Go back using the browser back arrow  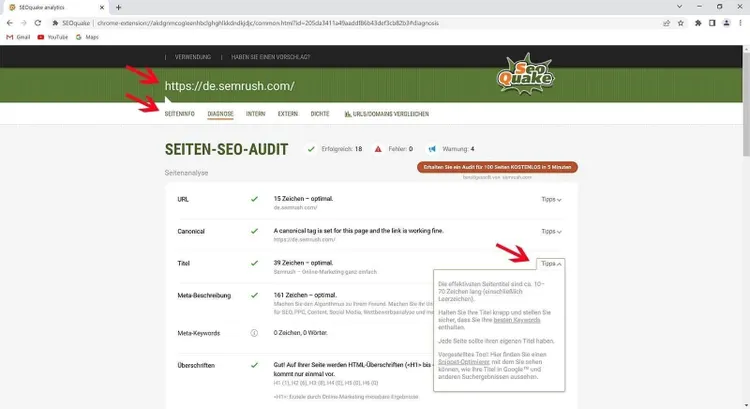pos(10,23)
